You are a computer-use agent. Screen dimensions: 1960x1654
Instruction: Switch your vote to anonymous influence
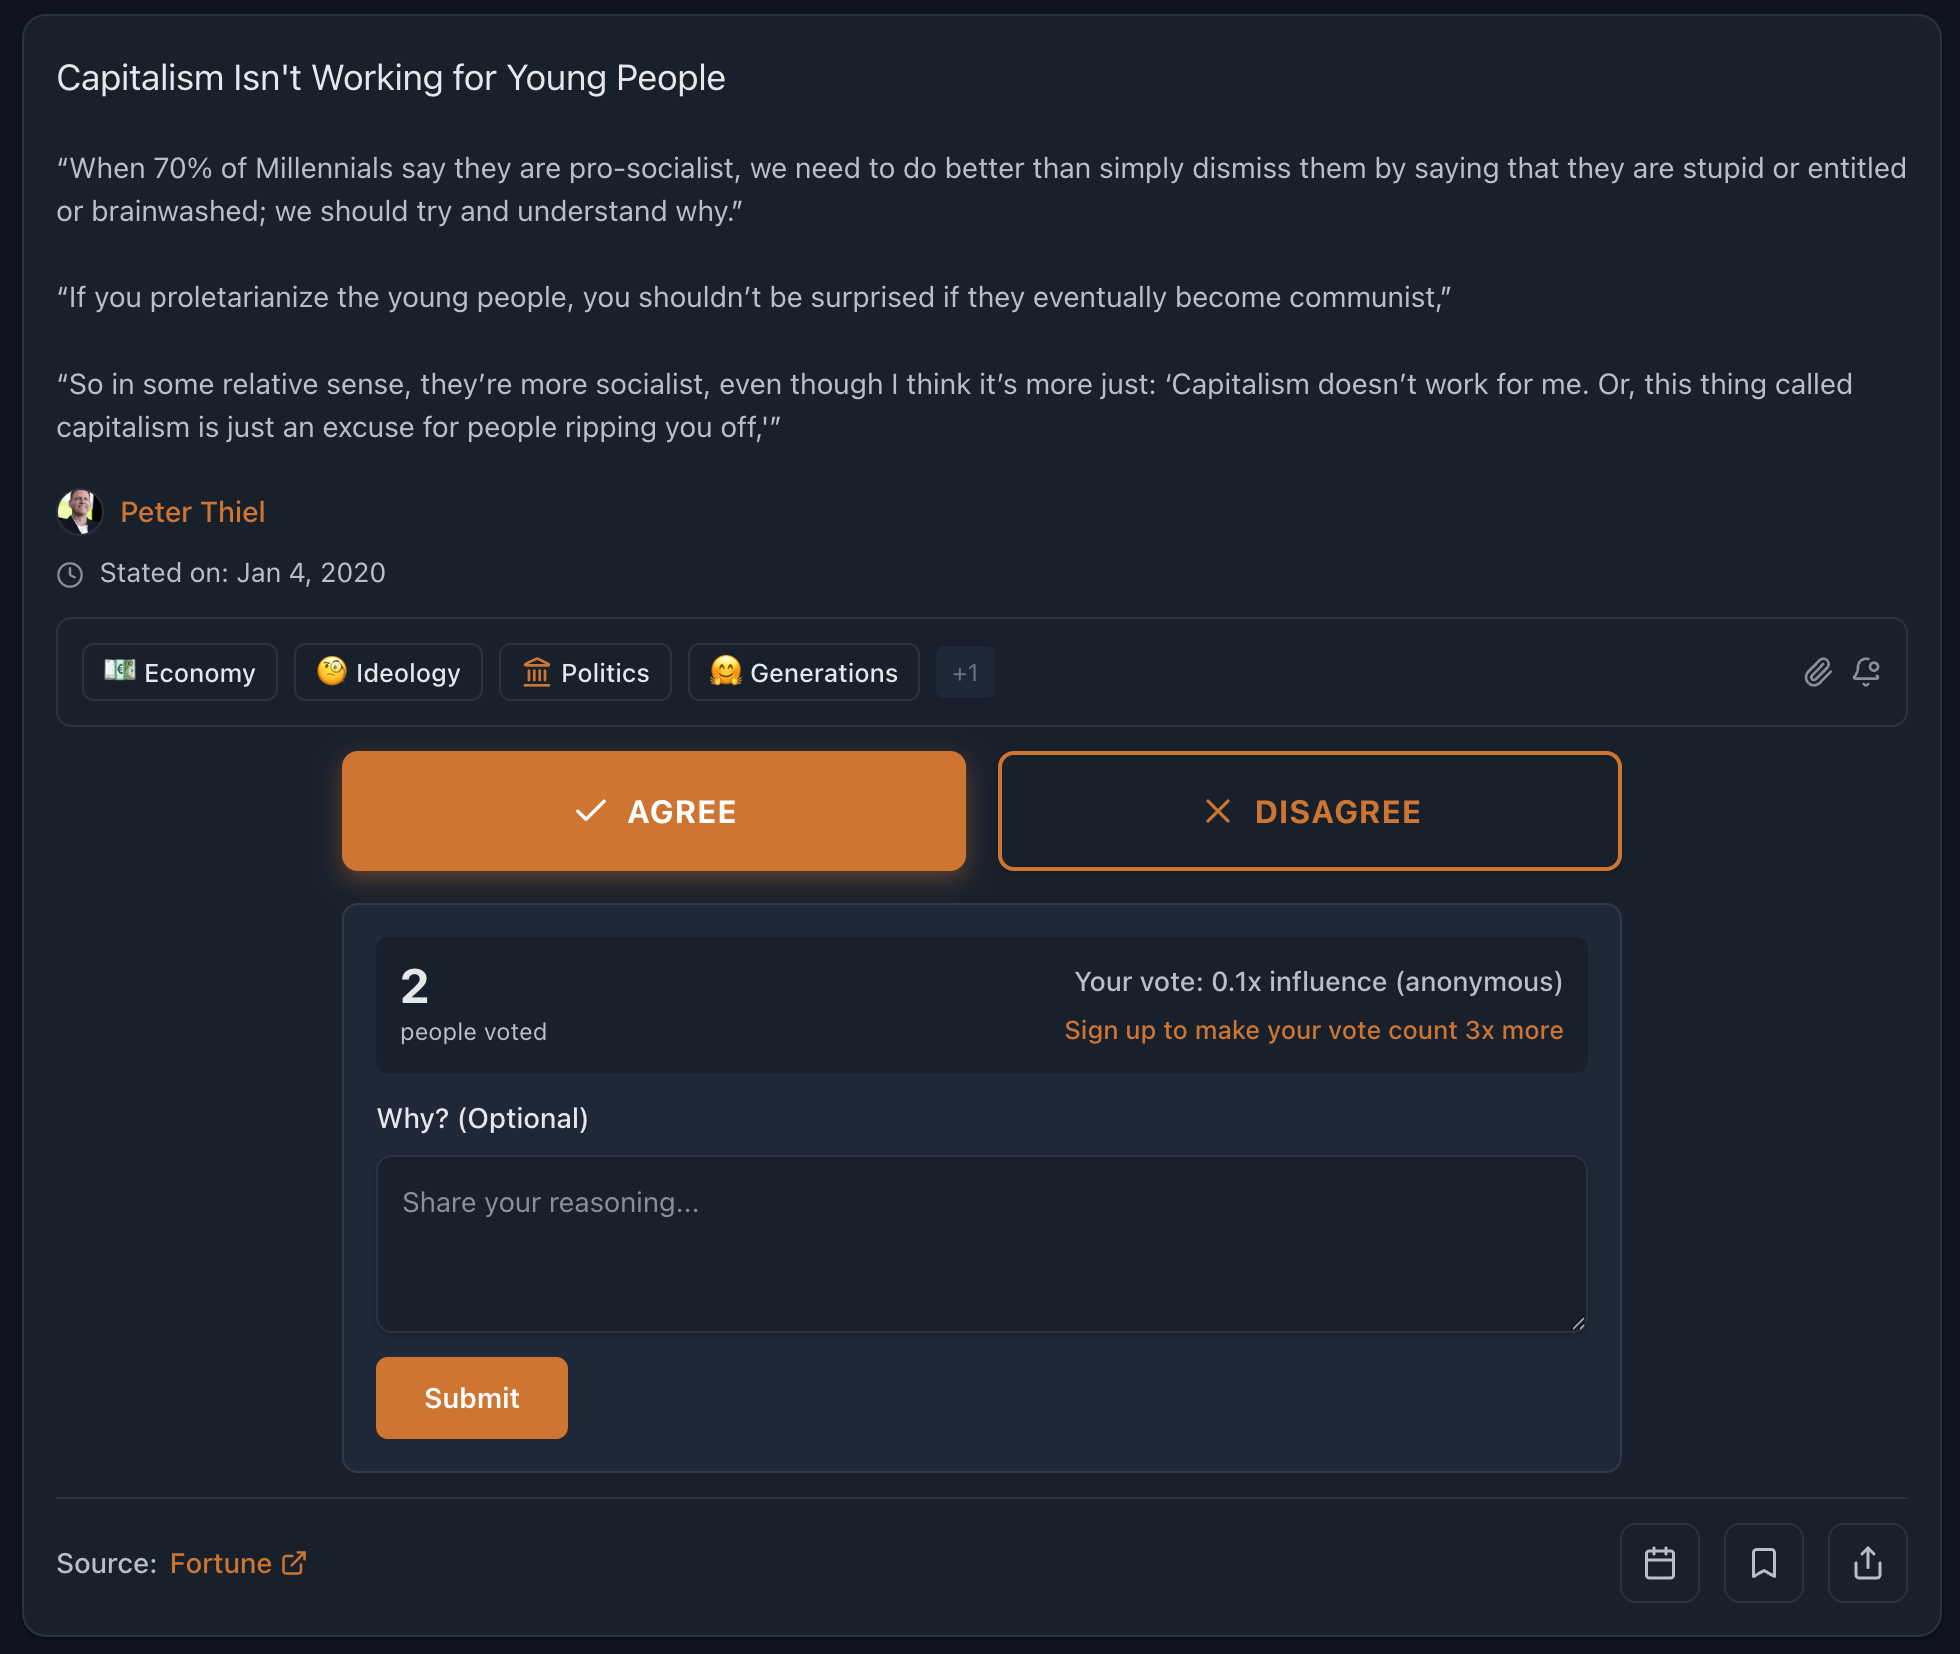click(x=1318, y=981)
